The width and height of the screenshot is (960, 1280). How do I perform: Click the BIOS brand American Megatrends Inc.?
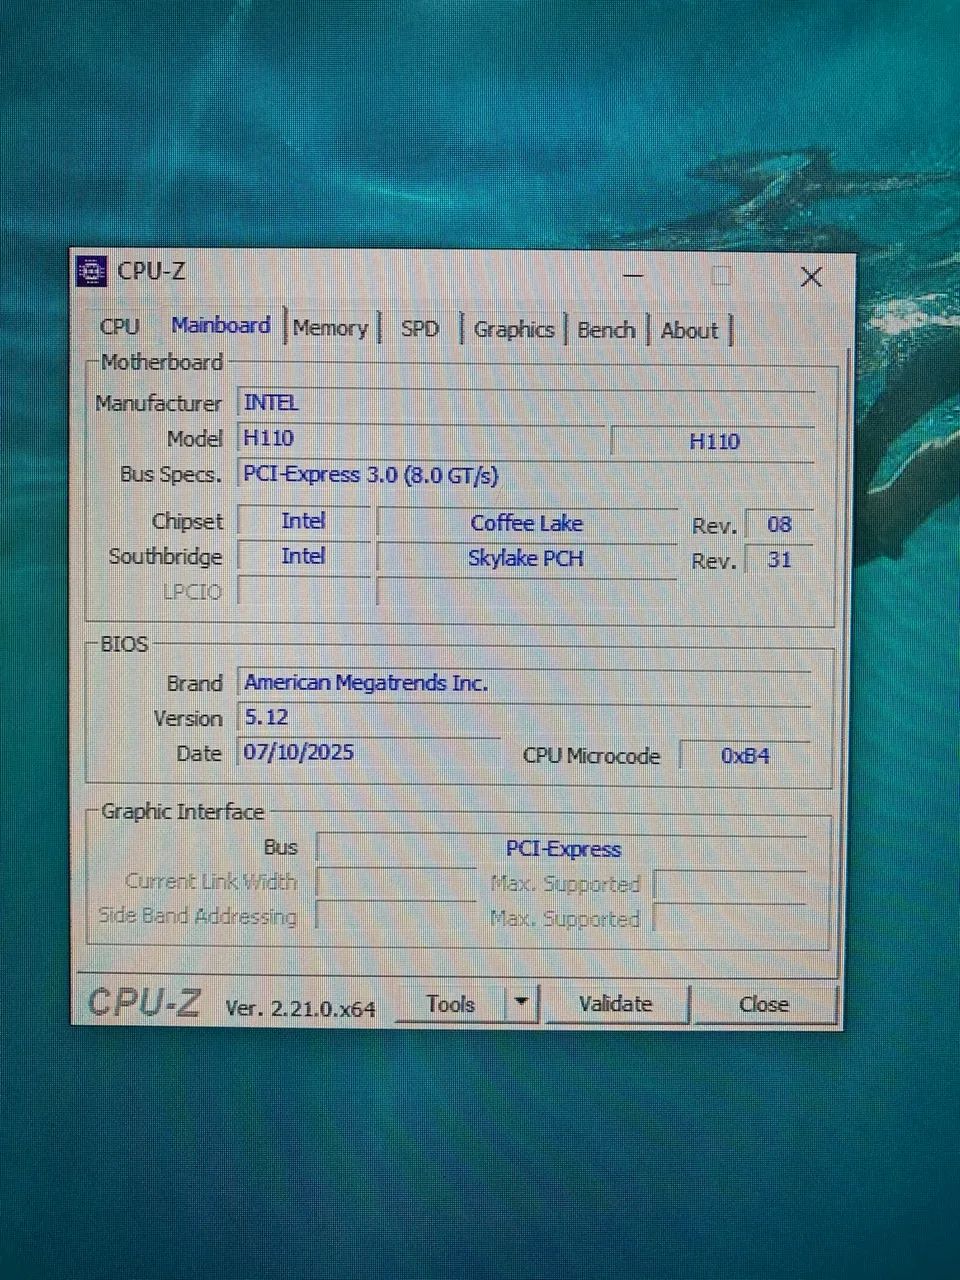[525, 683]
